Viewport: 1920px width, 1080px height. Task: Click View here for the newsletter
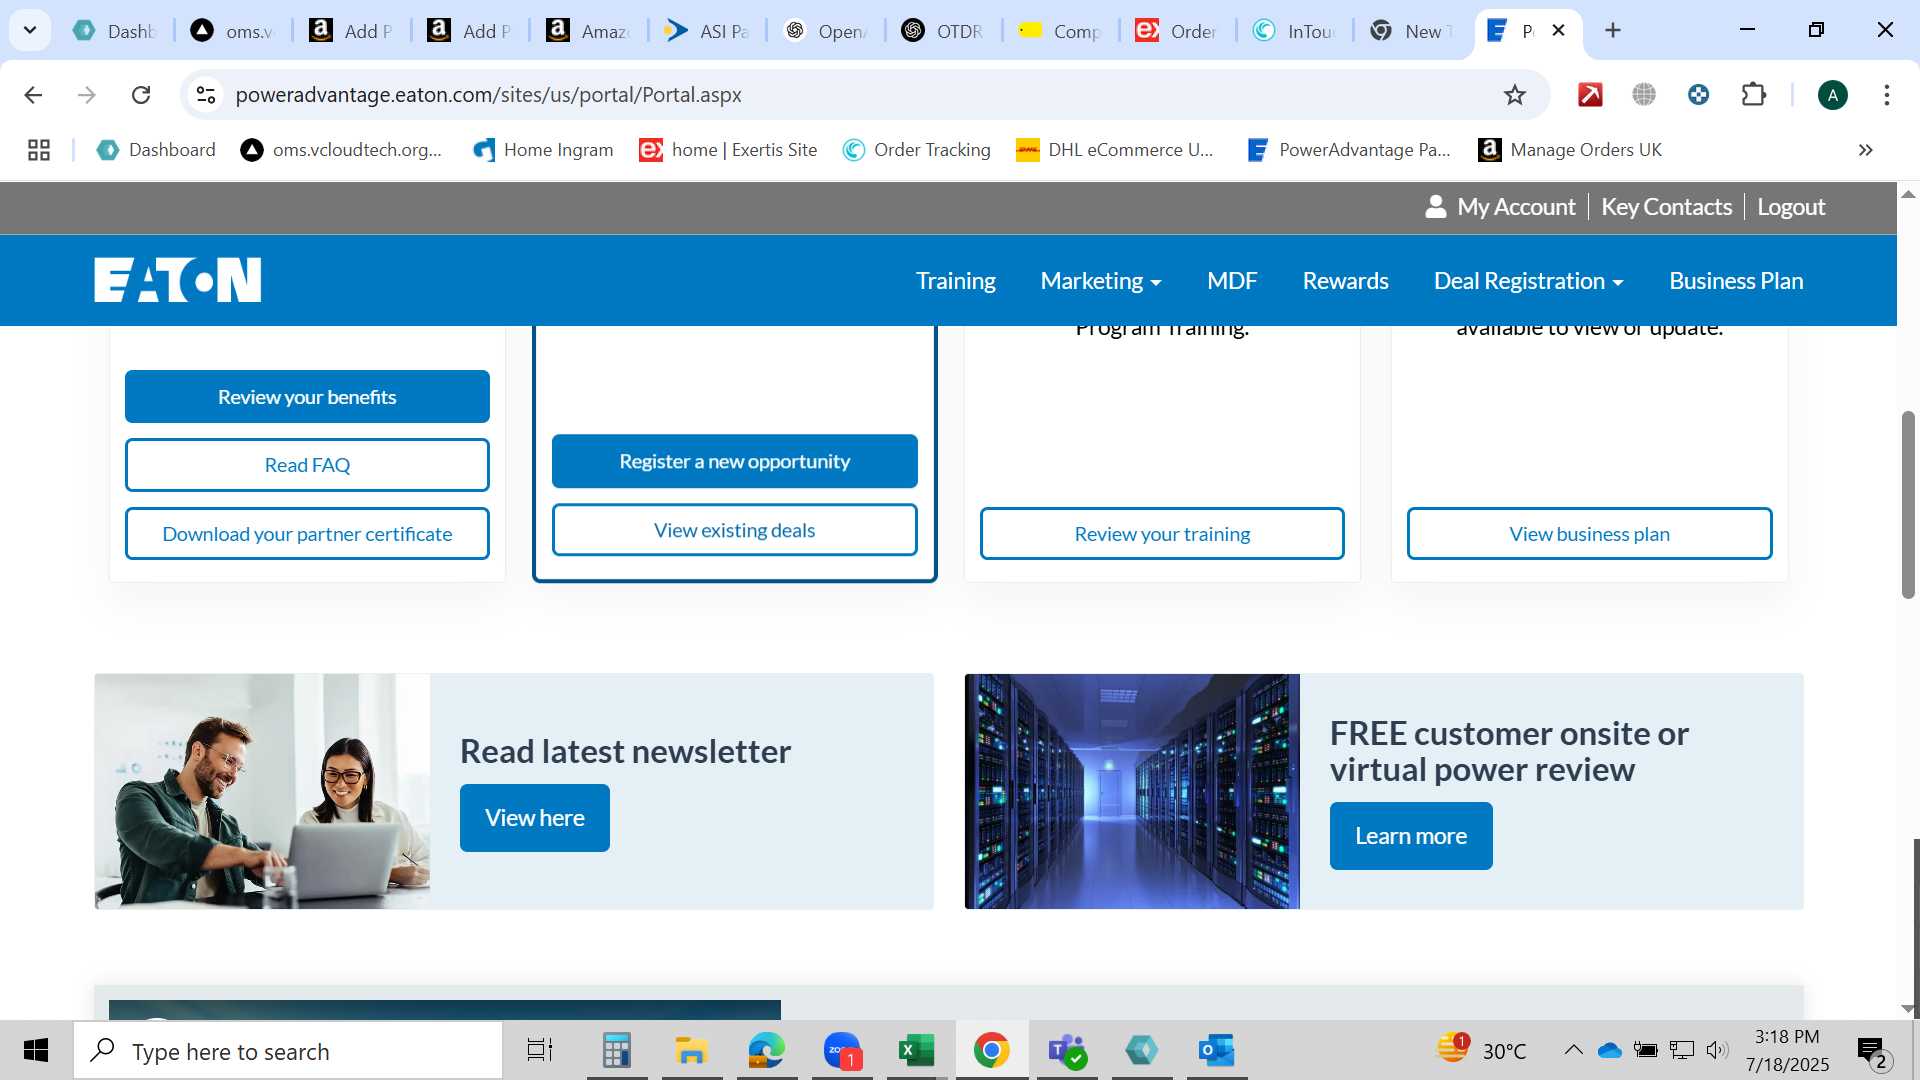pyautogui.click(x=534, y=818)
